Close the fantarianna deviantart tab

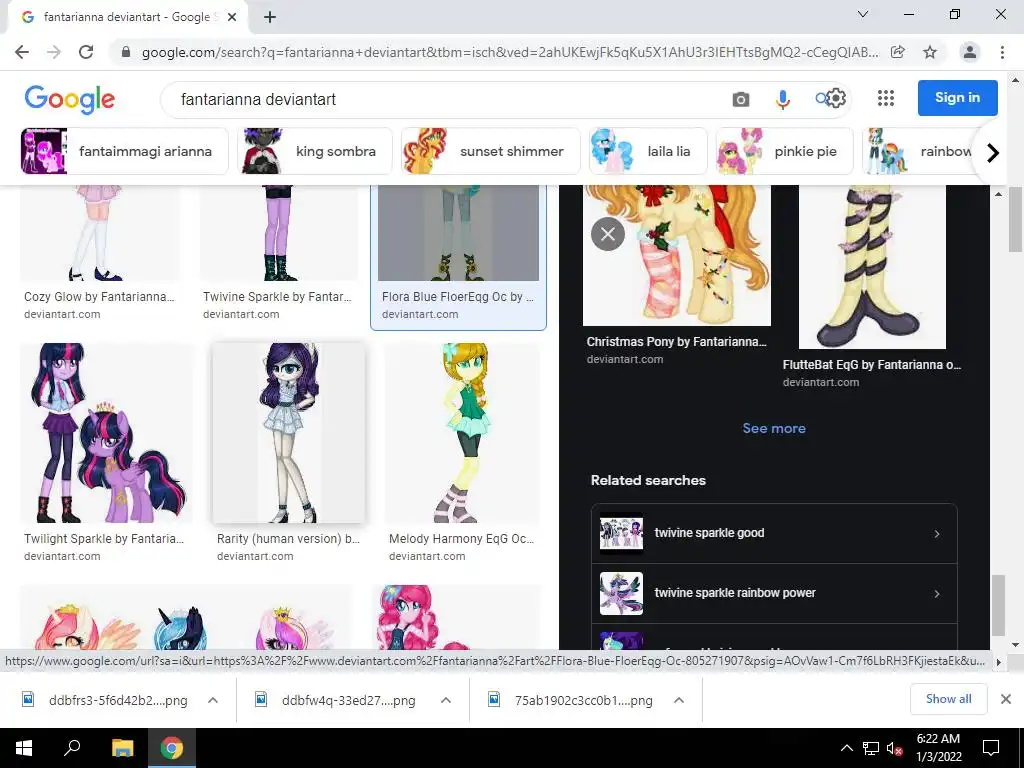[232, 18]
